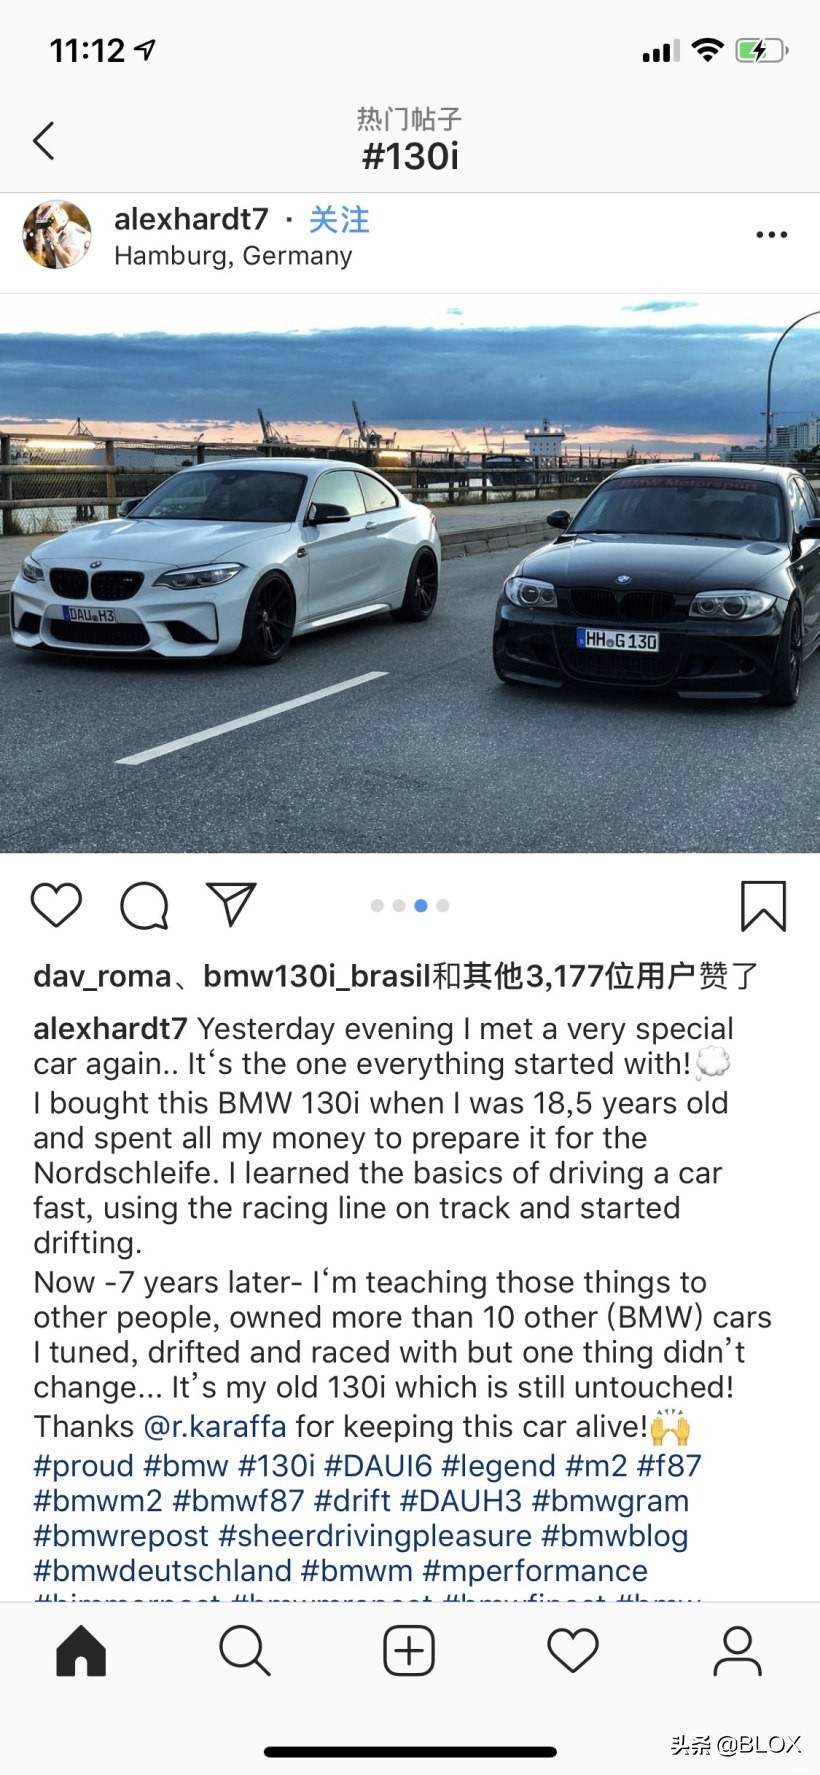Tap the new post plus icon
820x1775 pixels.
tap(409, 1650)
